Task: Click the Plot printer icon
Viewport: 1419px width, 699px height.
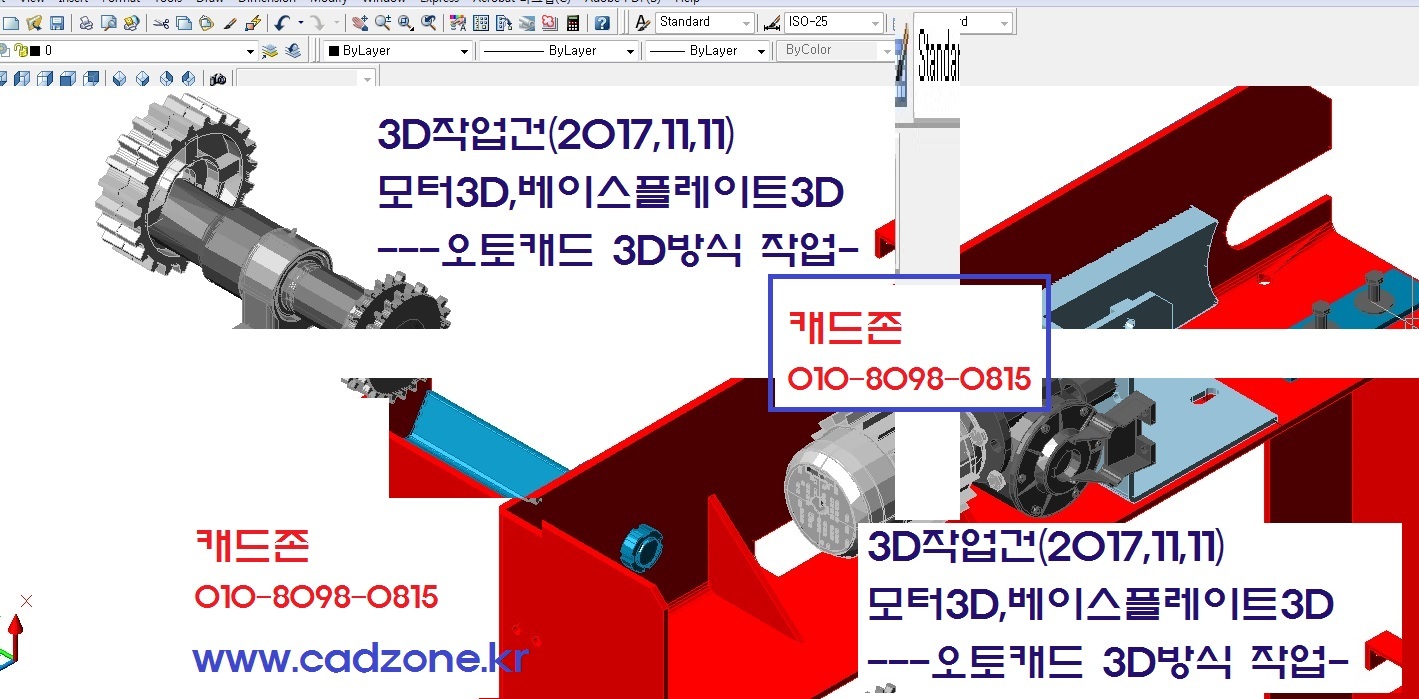Action: [x=86, y=23]
